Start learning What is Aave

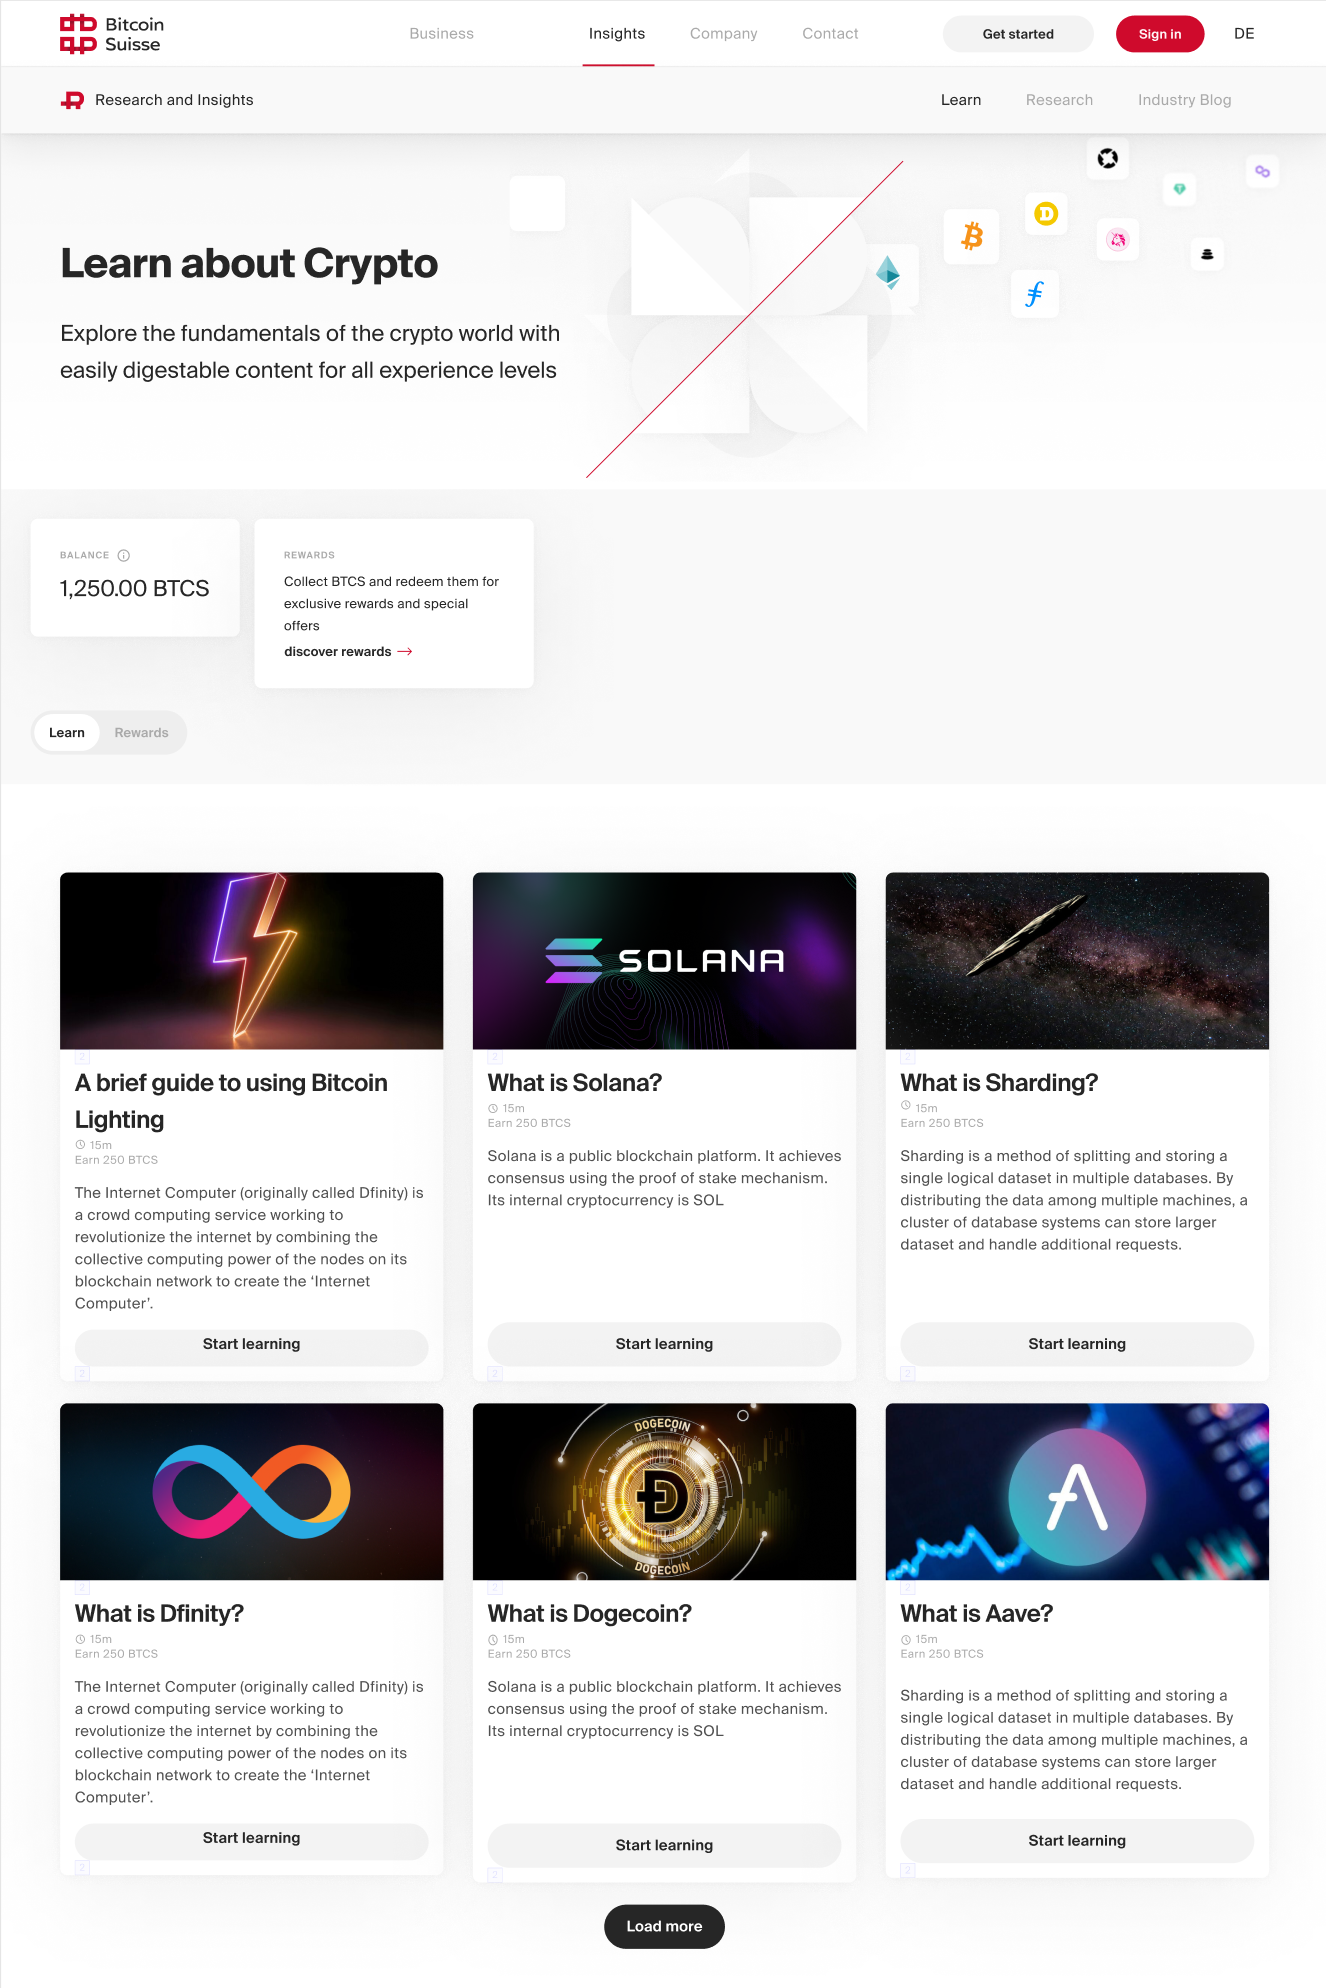[x=1077, y=1841]
